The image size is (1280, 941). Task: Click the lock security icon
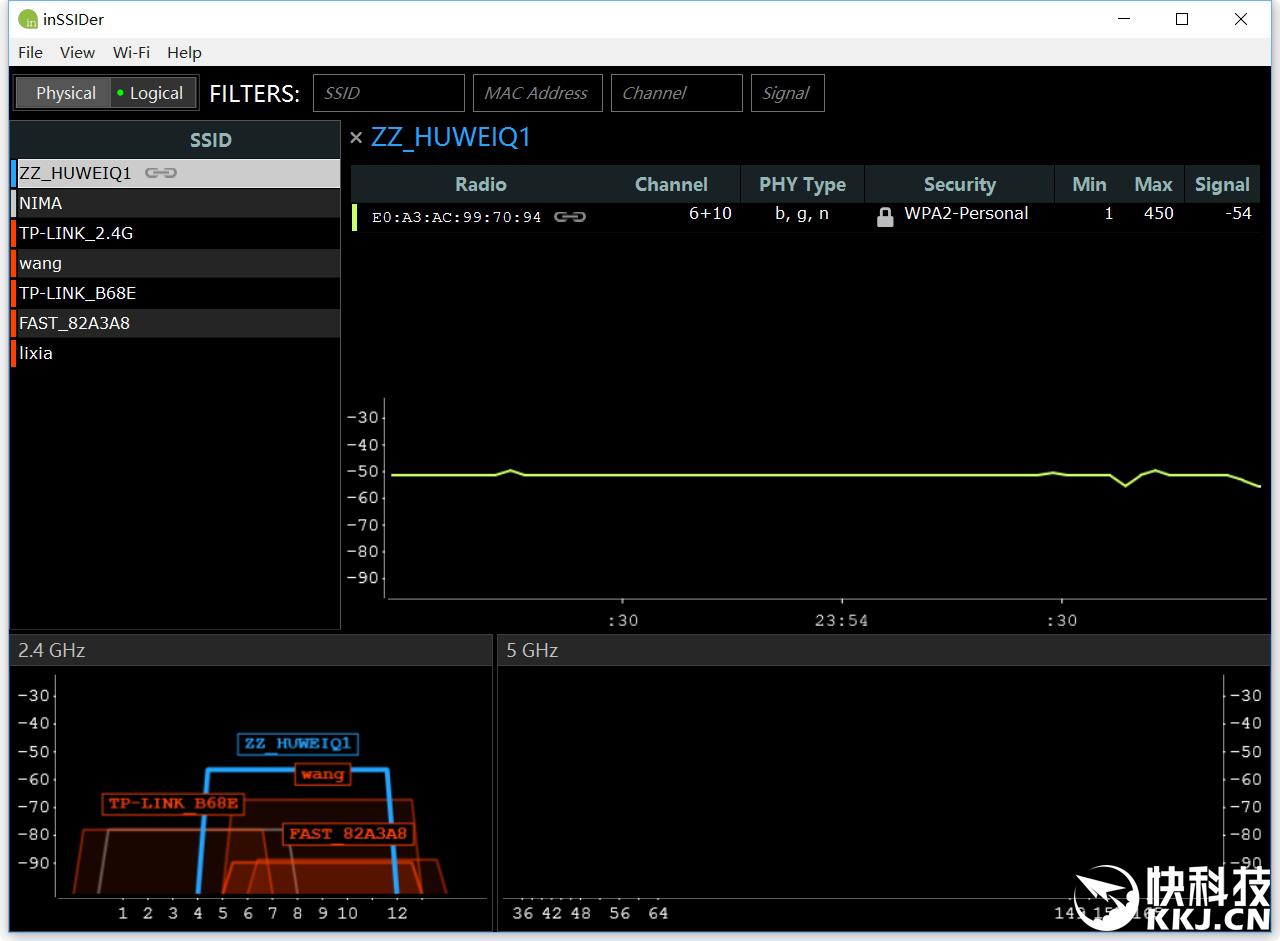pyautogui.click(x=885, y=217)
